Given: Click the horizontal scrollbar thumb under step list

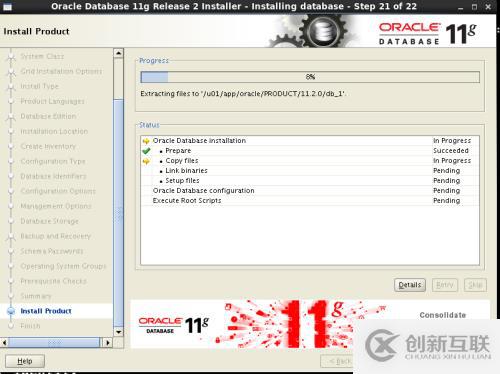Looking at the screenshot, I should 54,343.
